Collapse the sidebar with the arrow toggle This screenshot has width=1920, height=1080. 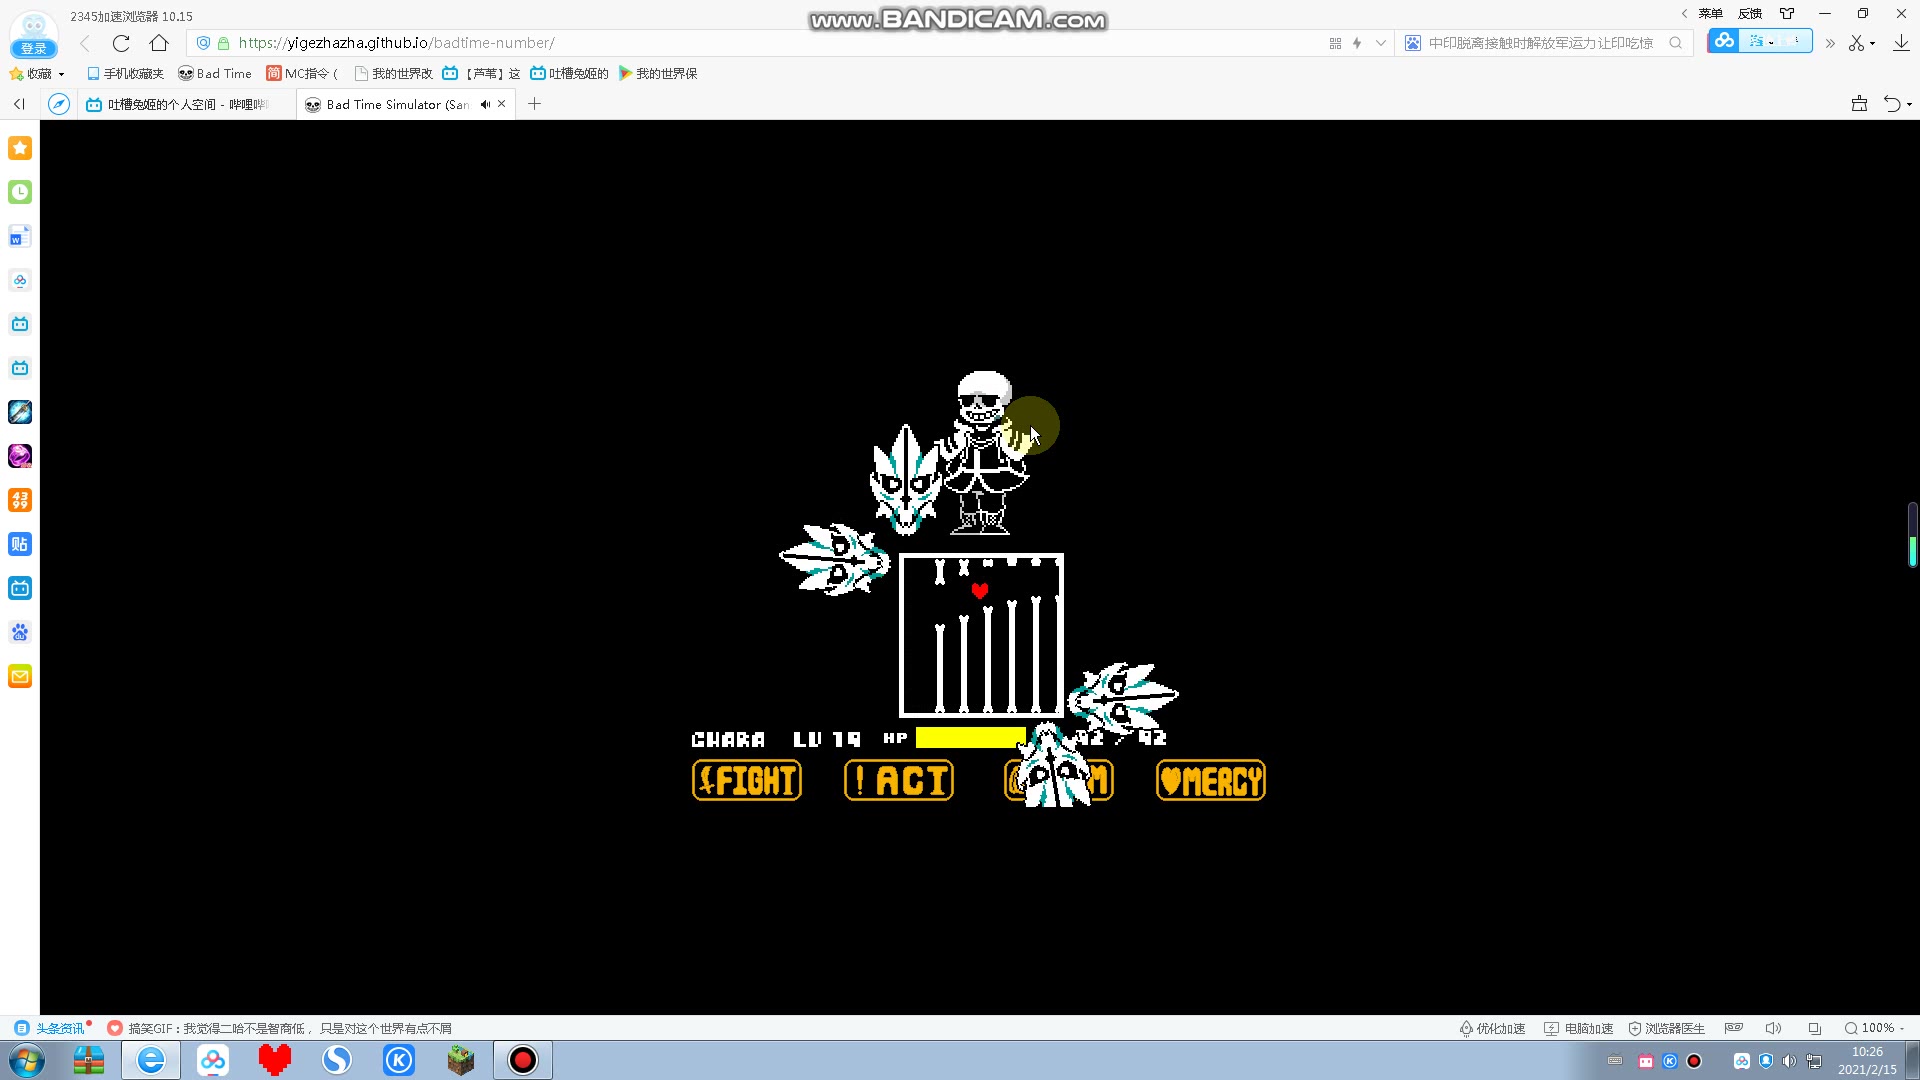point(19,104)
